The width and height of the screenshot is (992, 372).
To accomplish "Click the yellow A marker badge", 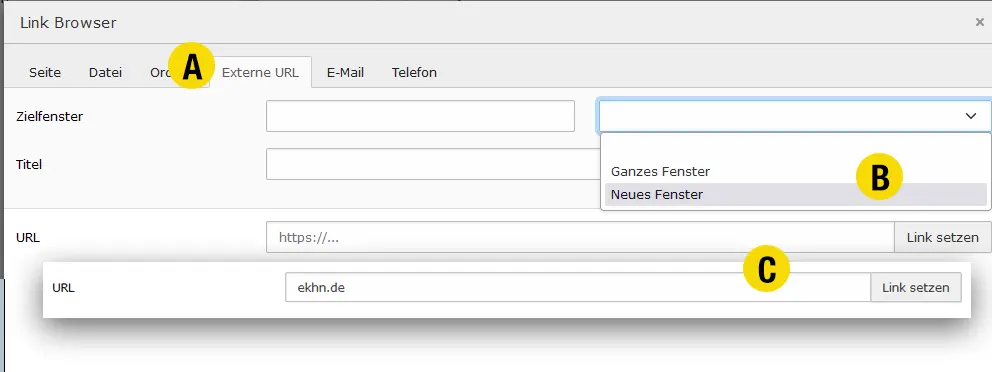I will point(192,66).
